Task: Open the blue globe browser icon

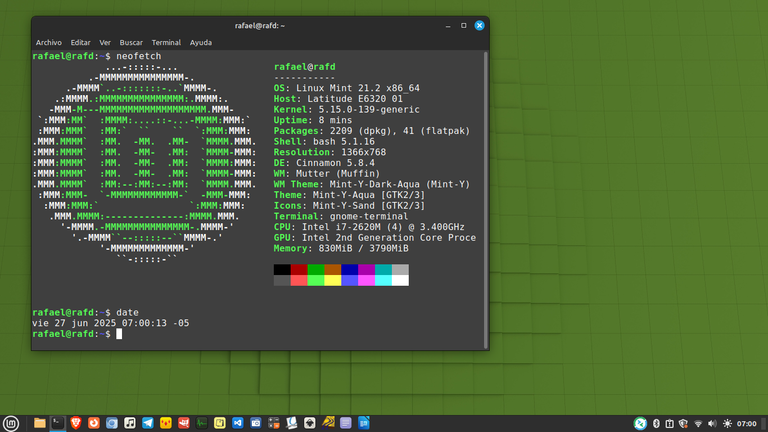Action: (x=112, y=423)
